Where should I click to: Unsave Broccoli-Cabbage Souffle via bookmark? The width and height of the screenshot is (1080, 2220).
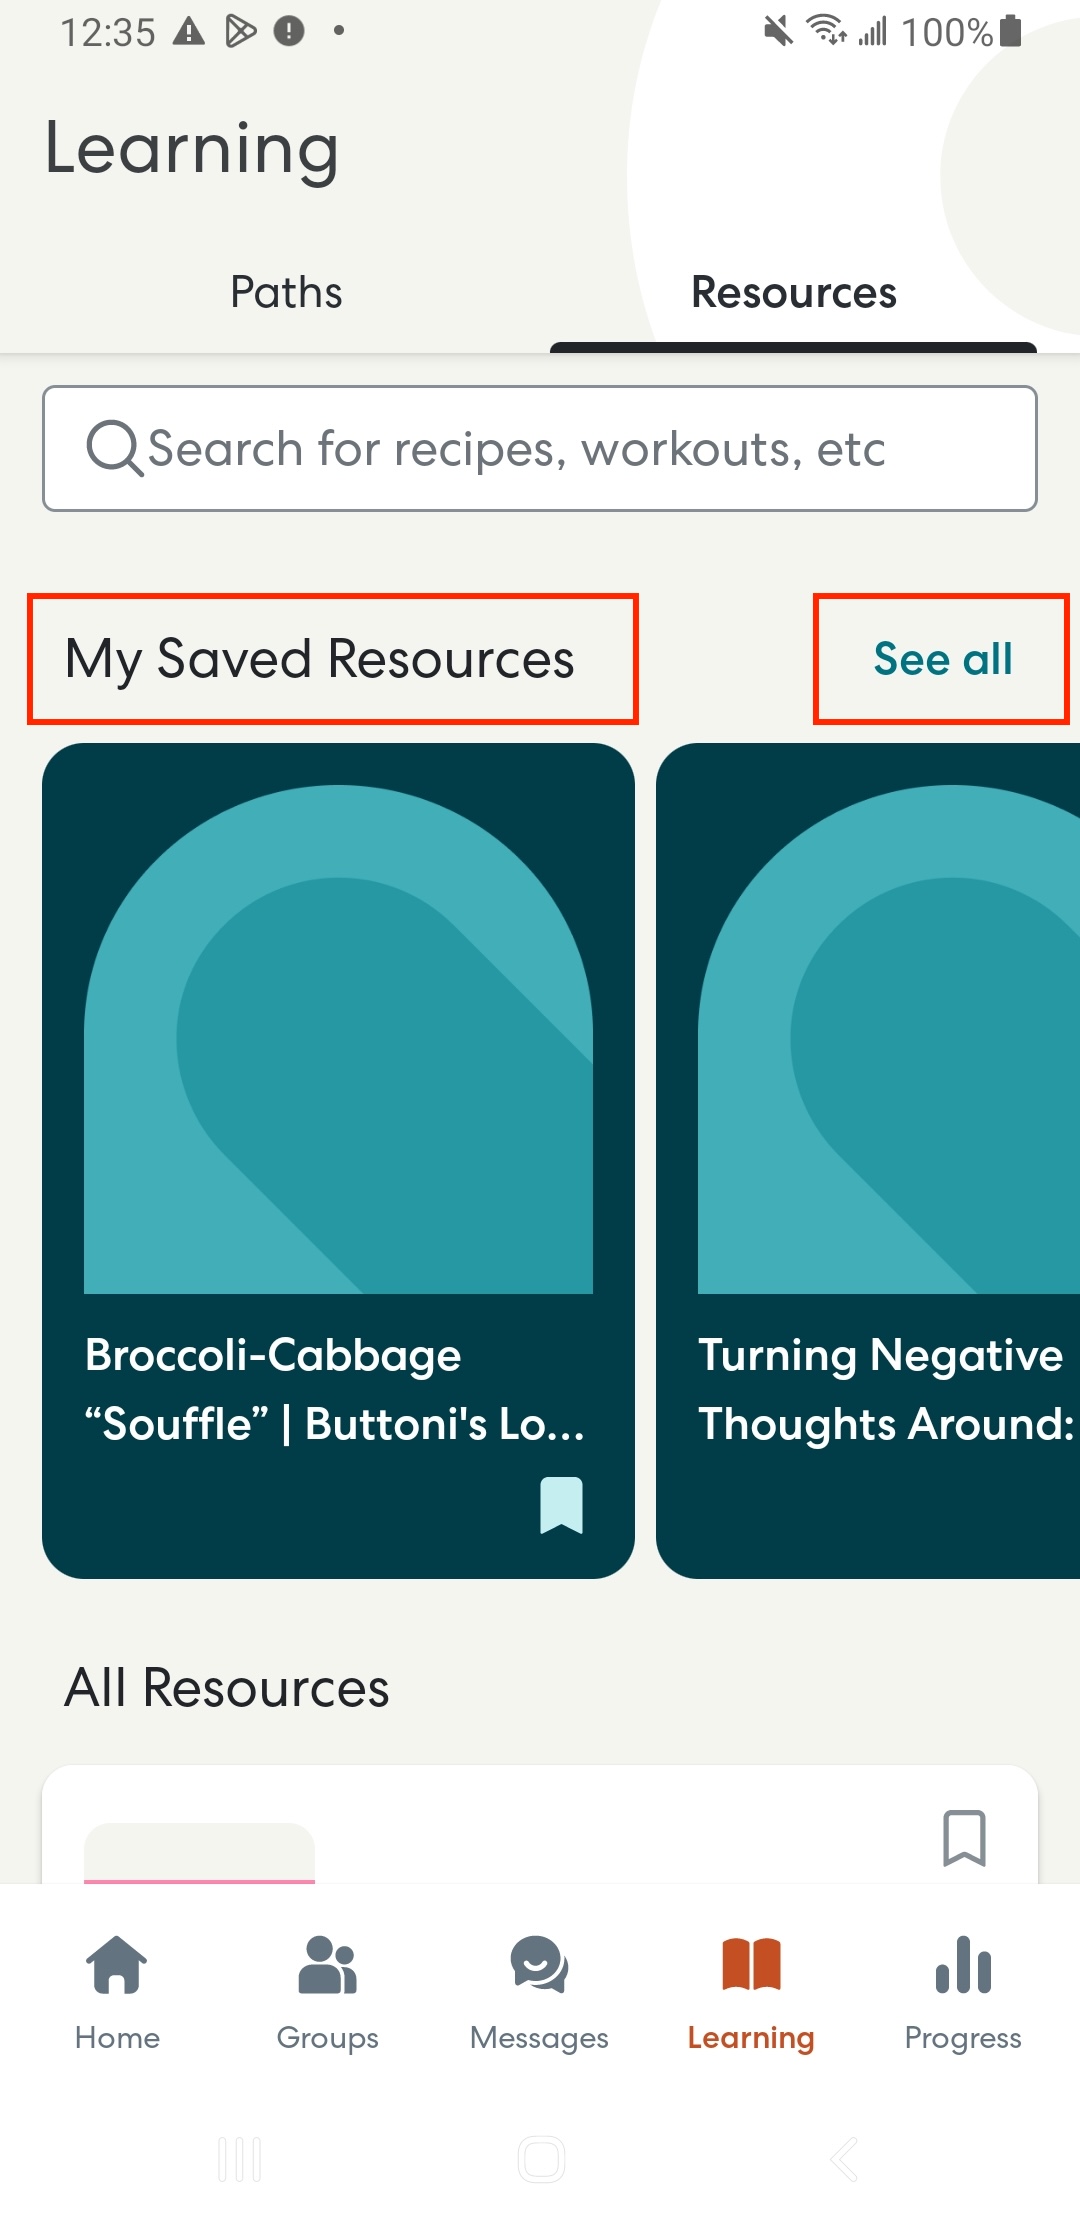(561, 1505)
